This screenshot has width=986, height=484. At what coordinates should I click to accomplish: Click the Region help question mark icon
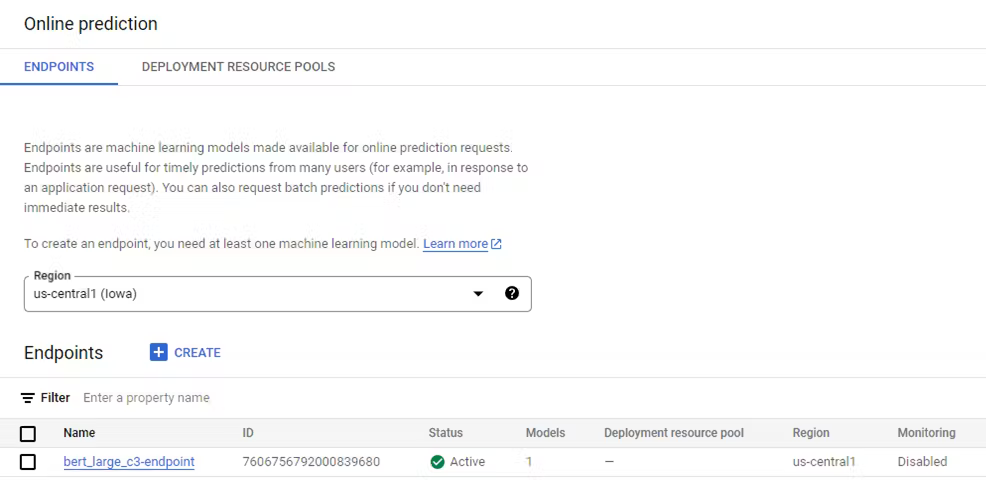click(x=512, y=293)
